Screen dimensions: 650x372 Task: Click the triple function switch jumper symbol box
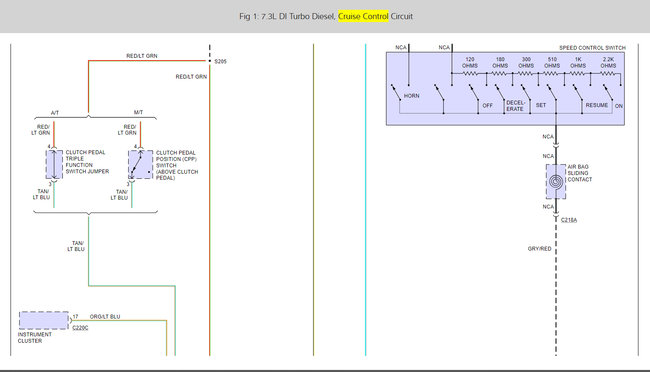point(54,165)
